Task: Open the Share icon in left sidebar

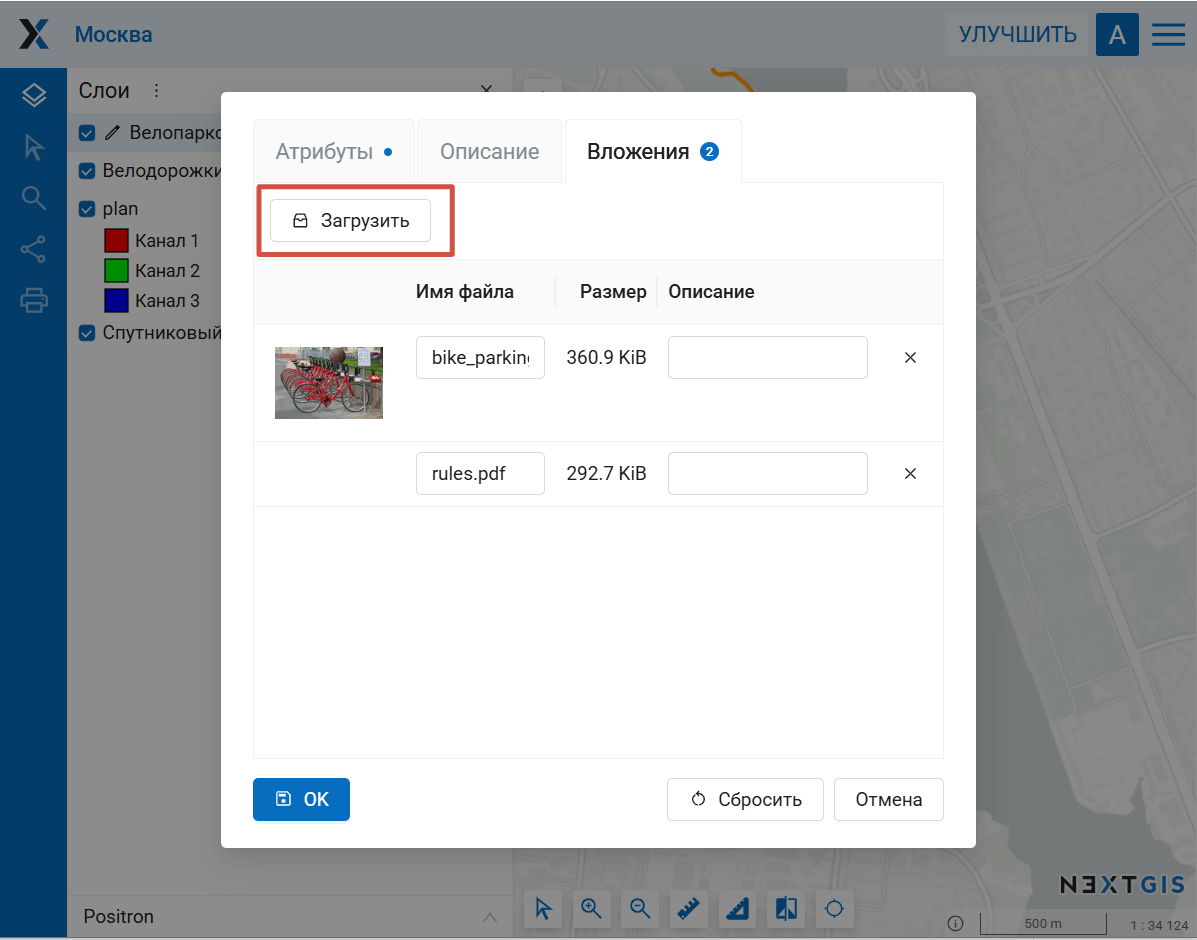Action: (x=34, y=249)
